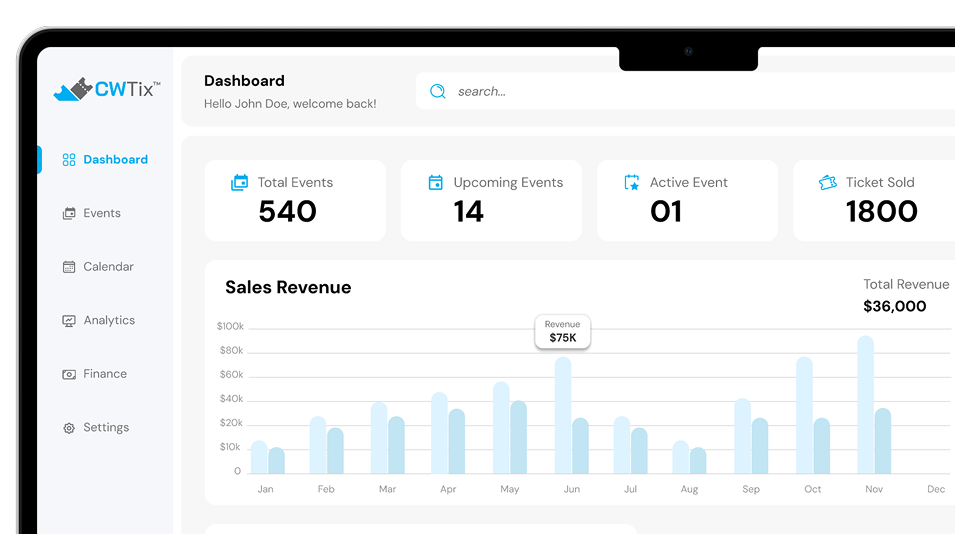Focus the search input field
The width and height of the screenshot is (955, 534).
685,91
